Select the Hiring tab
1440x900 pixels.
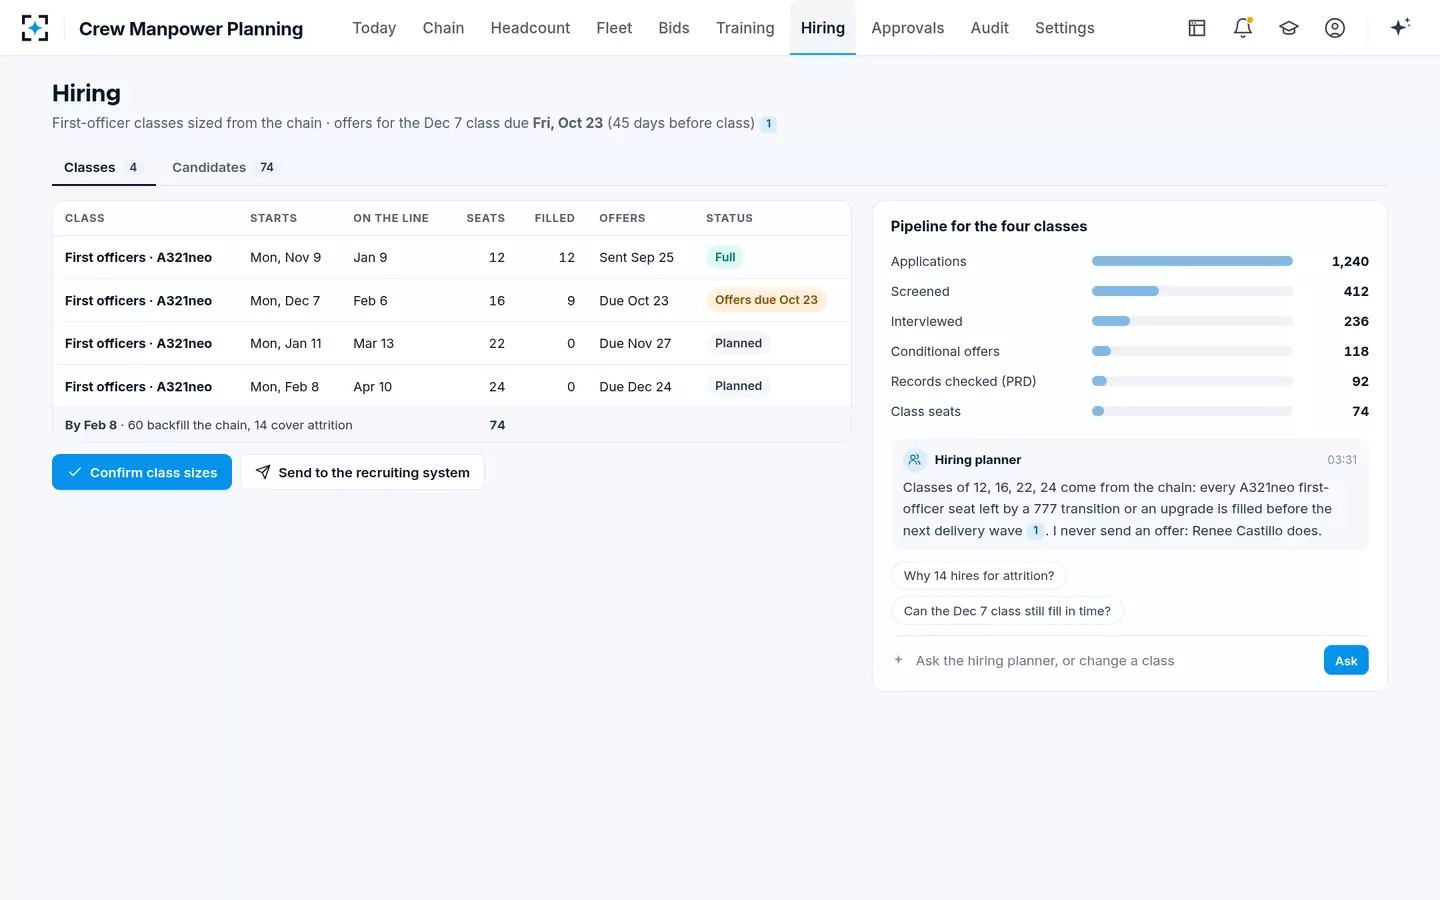point(823,28)
